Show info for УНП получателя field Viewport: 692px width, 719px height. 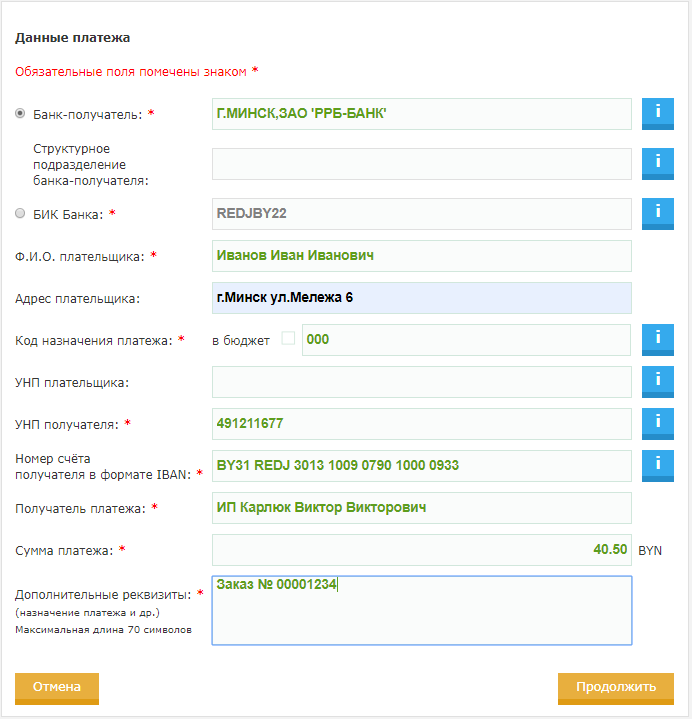pos(657,424)
